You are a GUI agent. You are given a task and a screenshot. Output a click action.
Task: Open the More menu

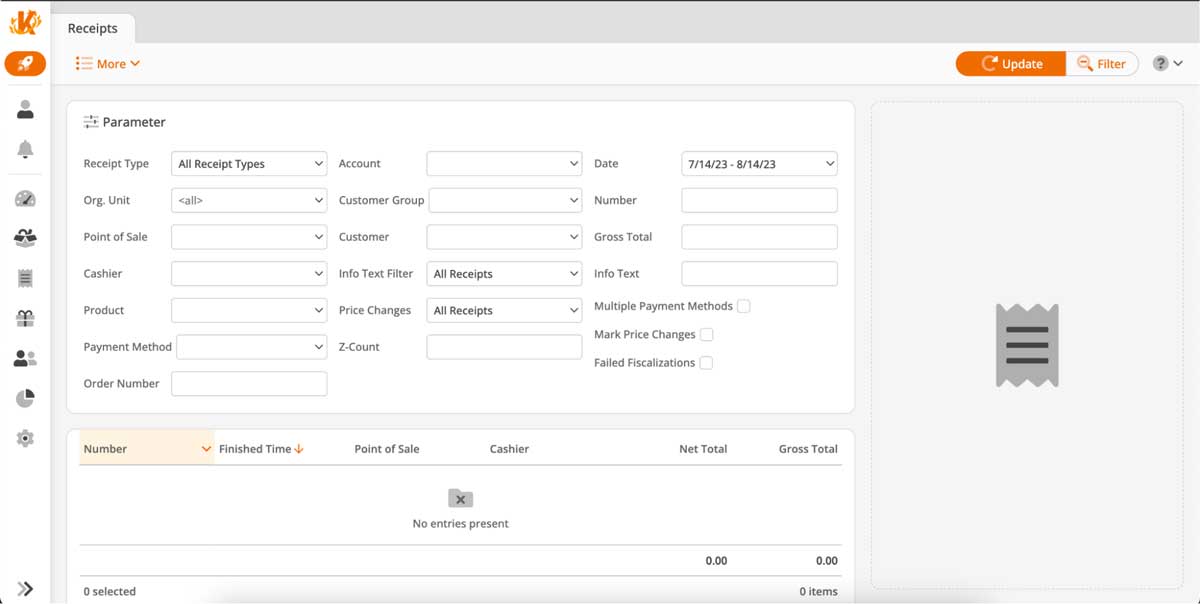pos(107,63)
